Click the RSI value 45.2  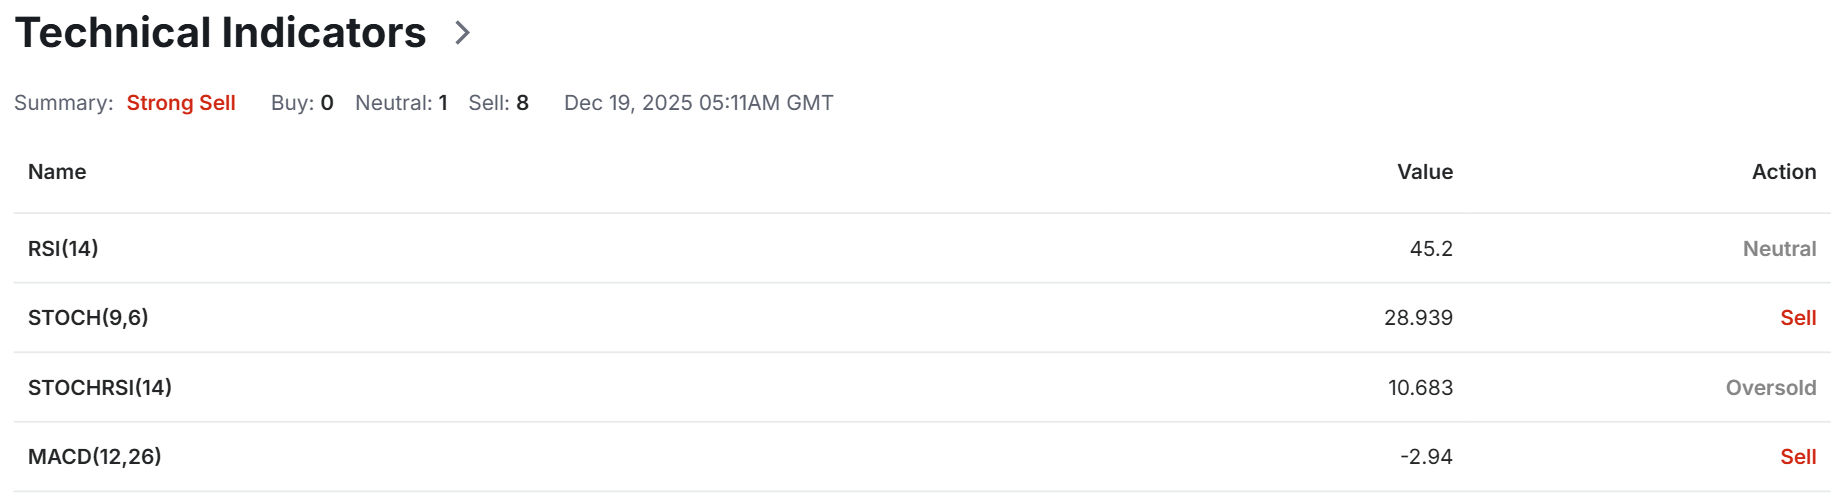point(1431,249)
